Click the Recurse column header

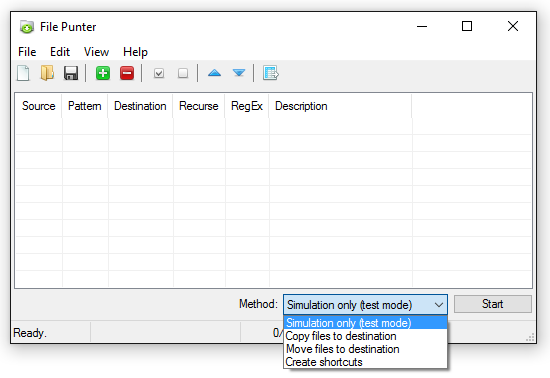tap(199, 106)
